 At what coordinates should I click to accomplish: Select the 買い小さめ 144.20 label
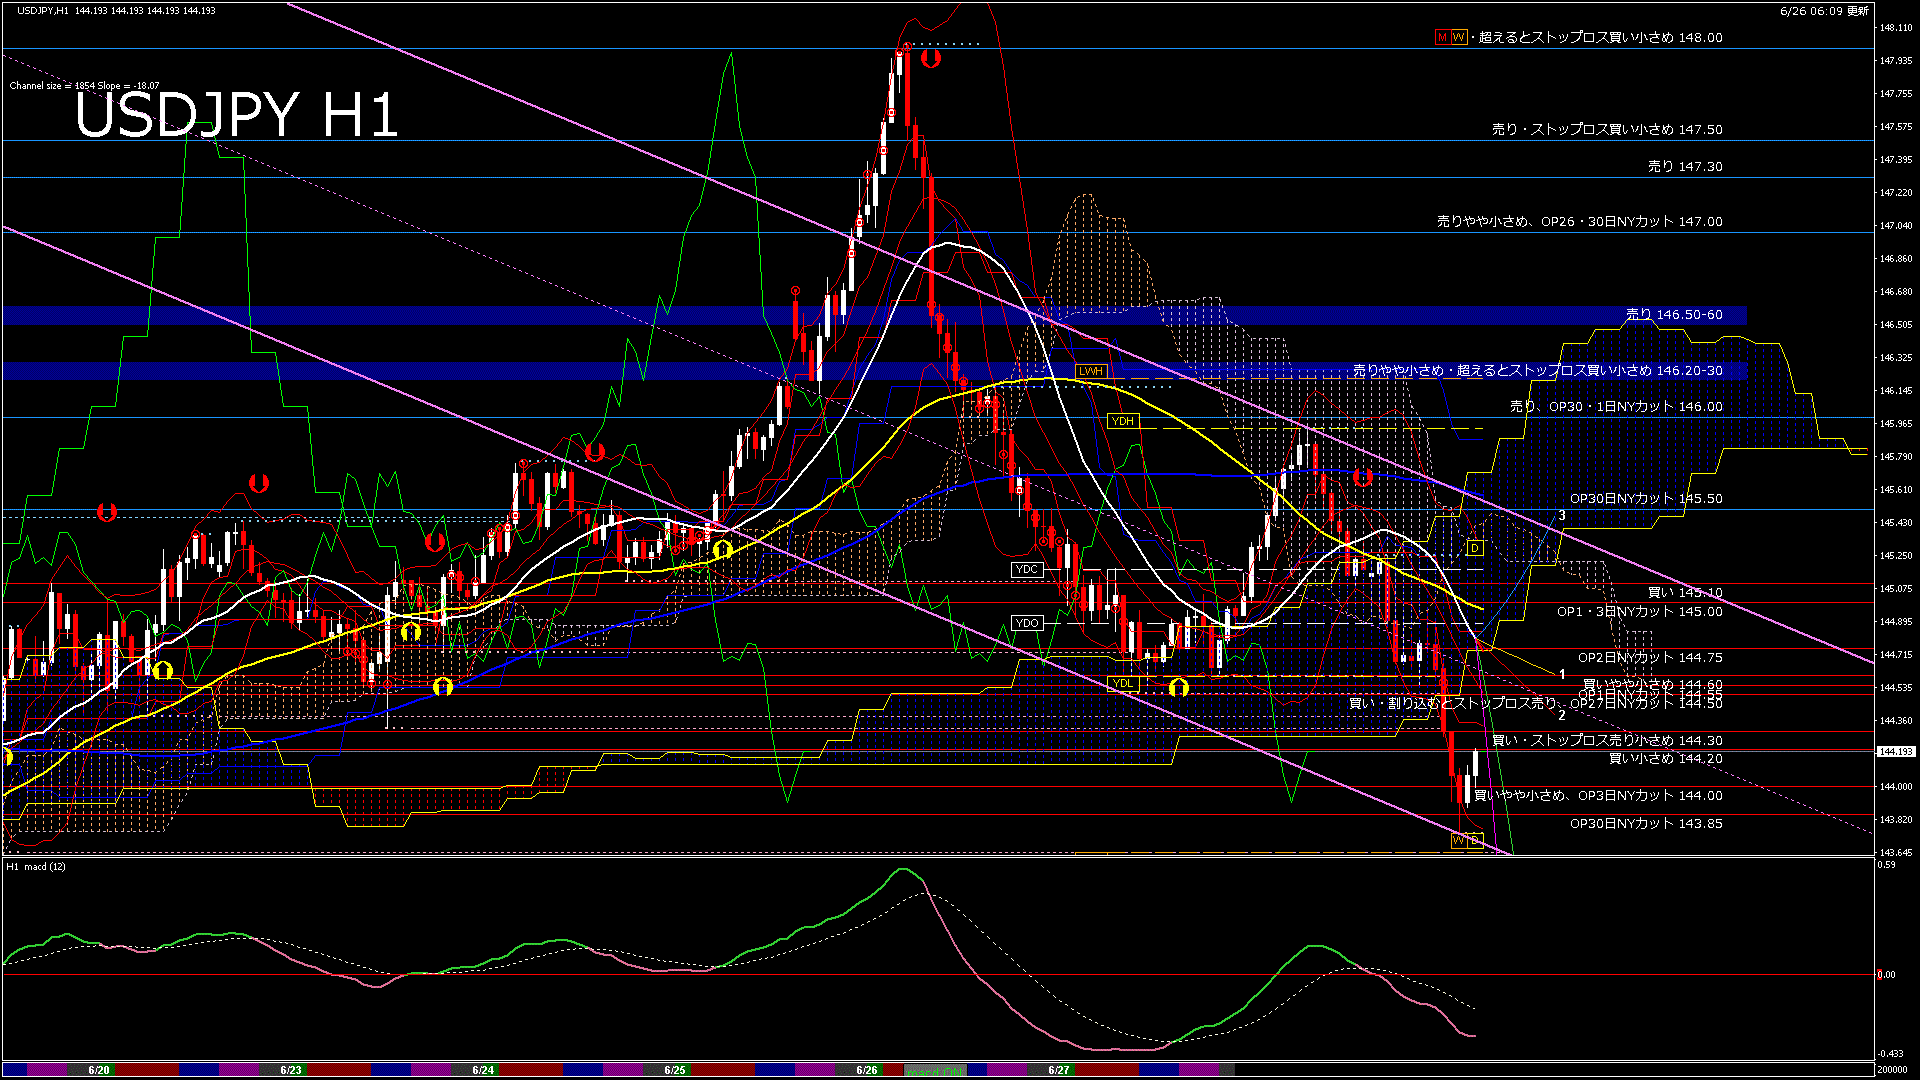click(1665, 759)
